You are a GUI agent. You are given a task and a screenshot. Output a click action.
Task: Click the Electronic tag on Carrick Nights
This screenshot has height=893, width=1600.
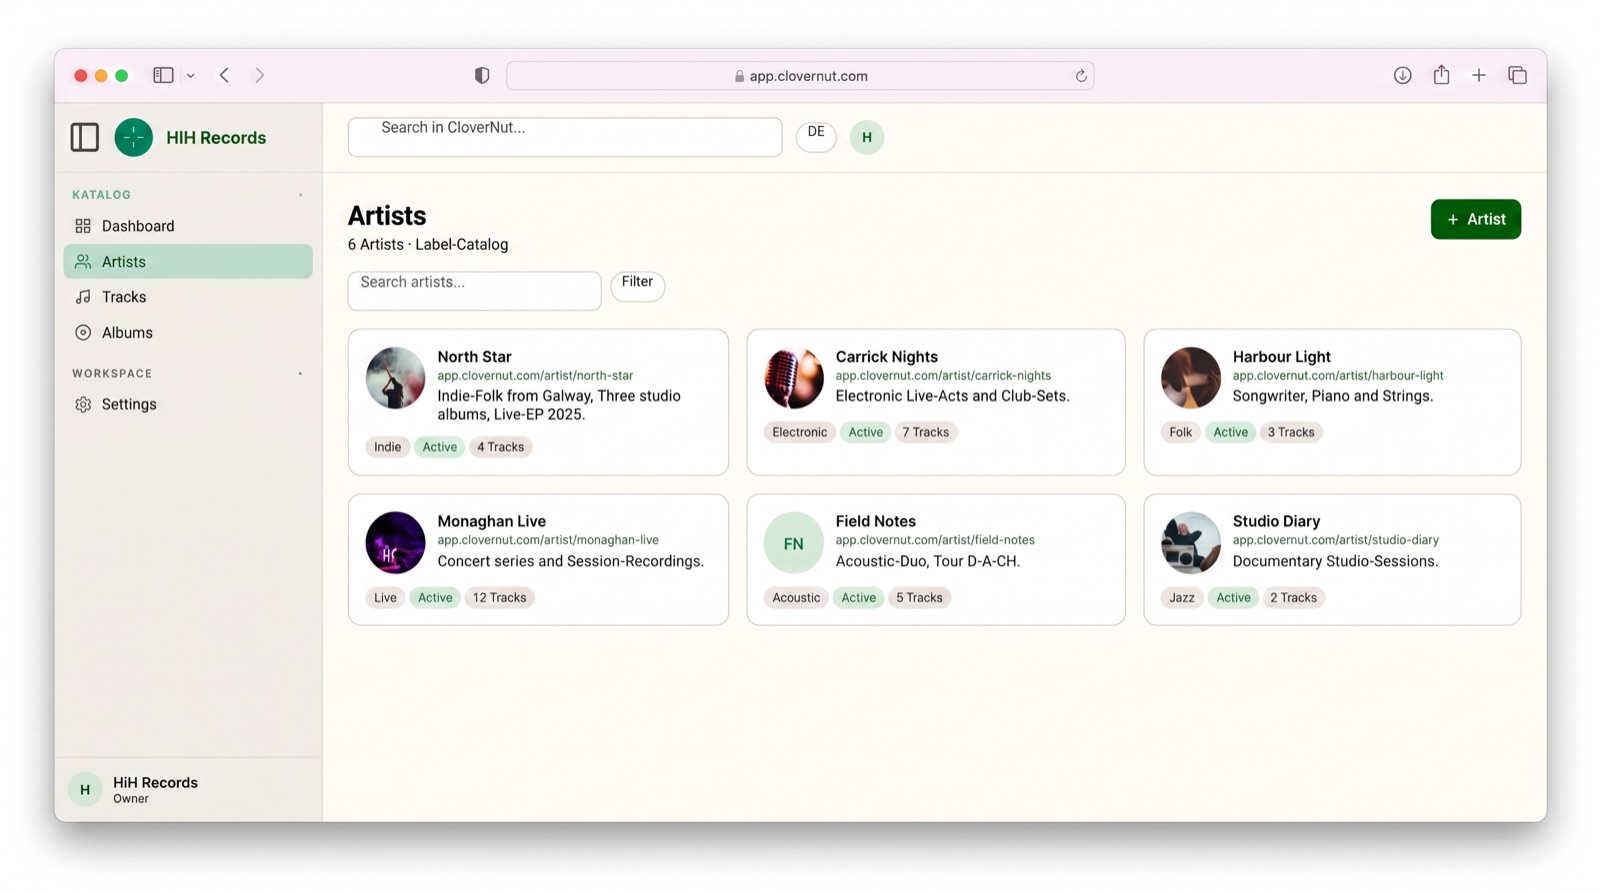point(799,432)
